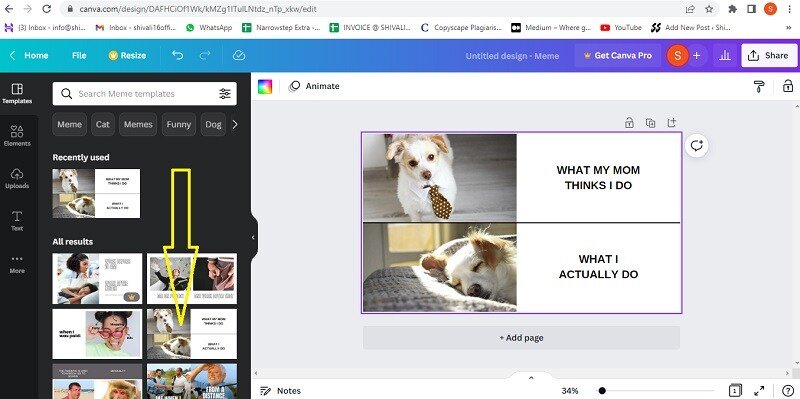Image resolution: width=800 pixels, height=399 pixels.
Task: Open the Templates side panel
Action: [x=17, y=94]
